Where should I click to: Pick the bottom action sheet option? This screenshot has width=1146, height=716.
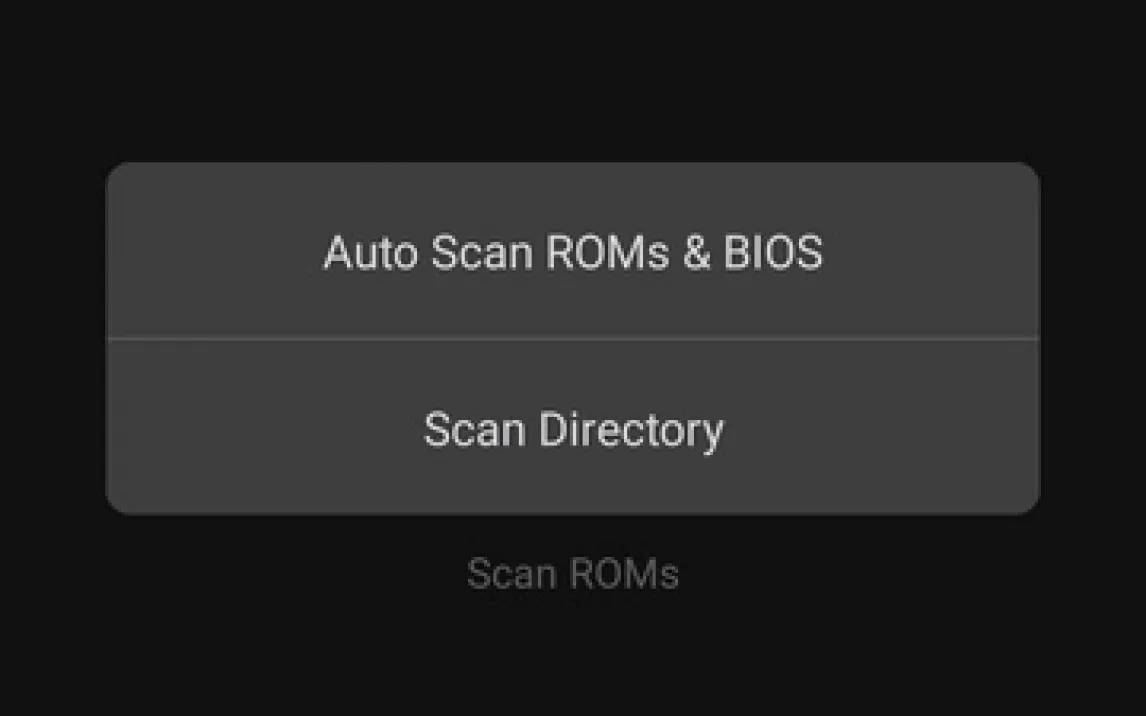[x=573, y=429]
